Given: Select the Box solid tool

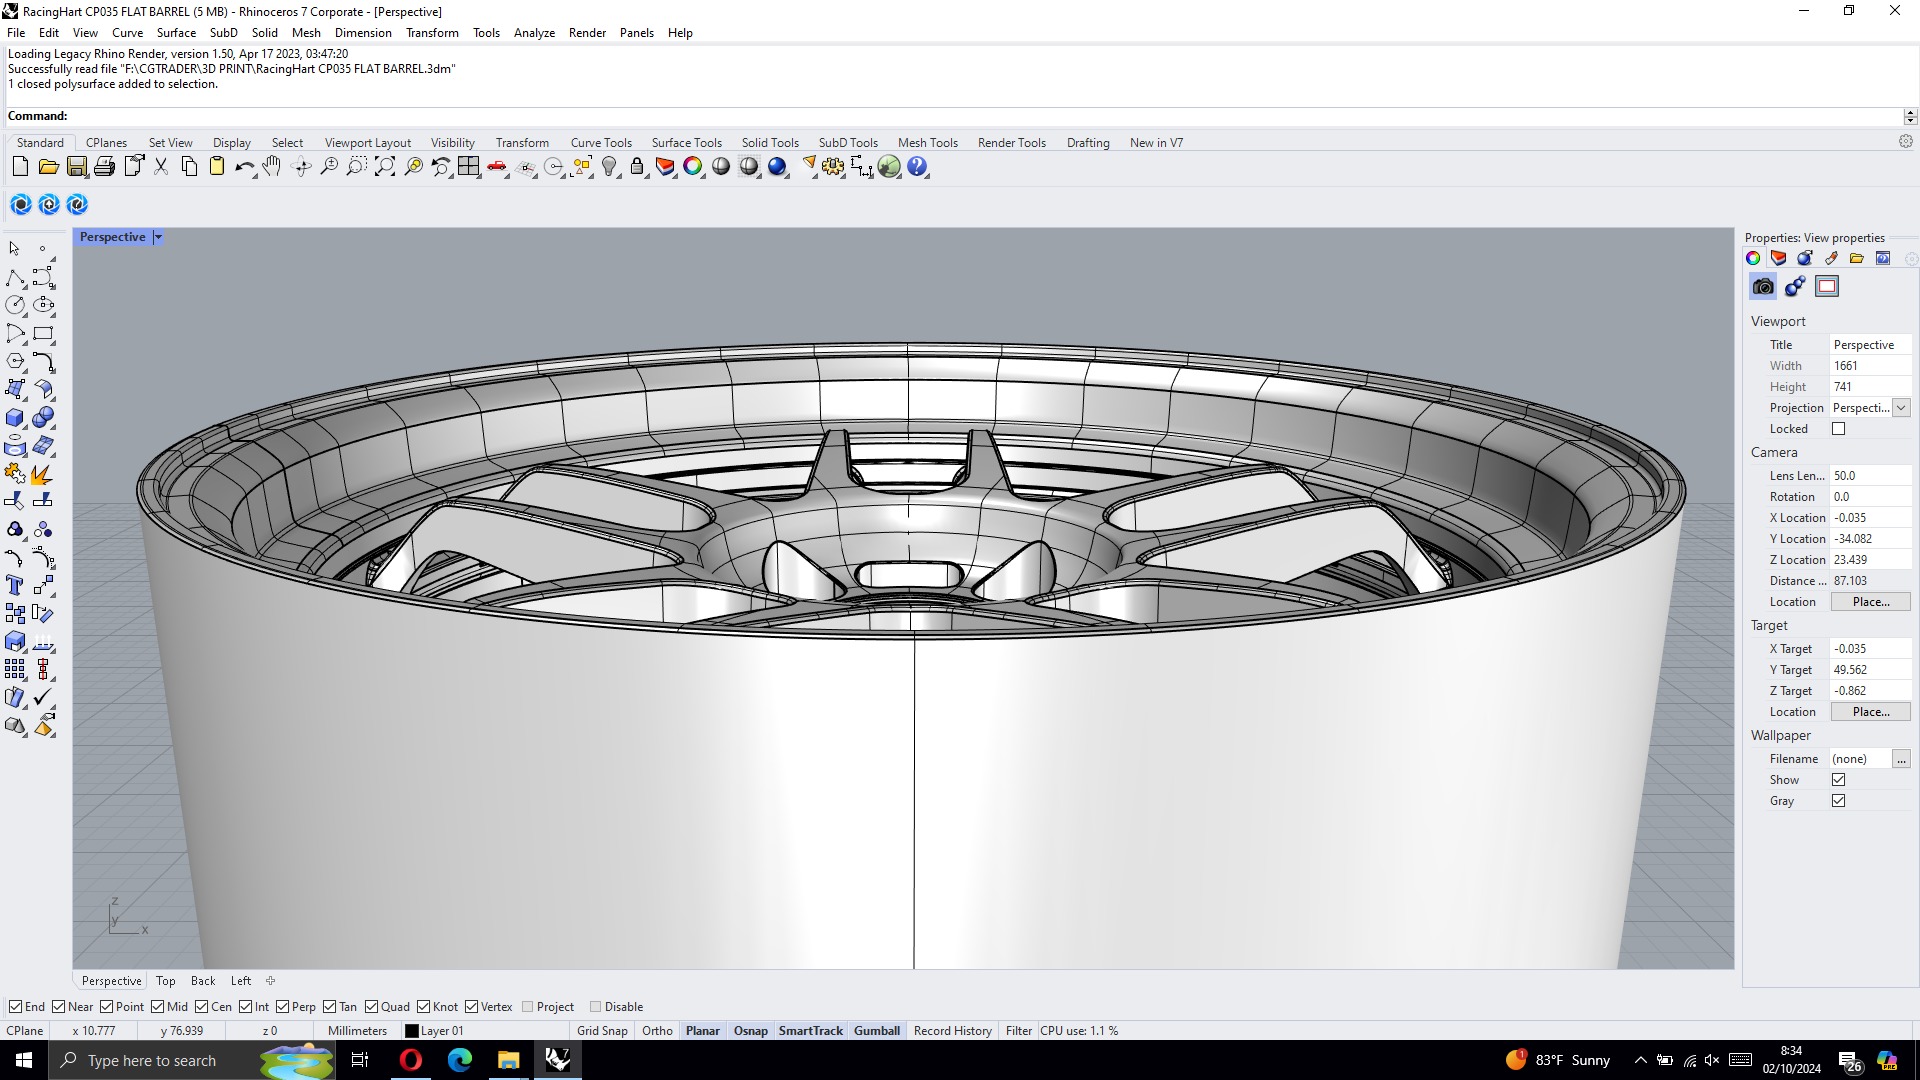Looking at the screenshot, I should [15, 418].
